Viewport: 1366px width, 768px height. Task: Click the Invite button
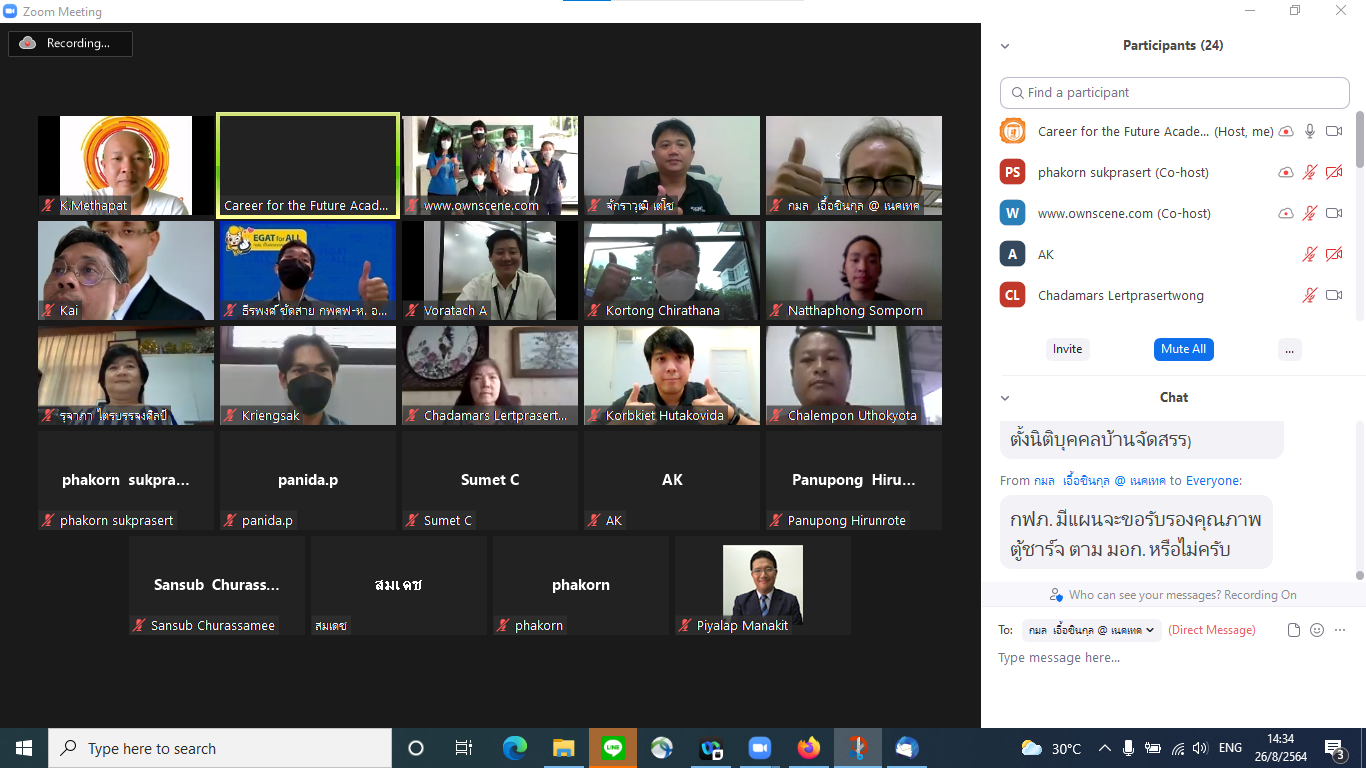[x=1067, y=349]
